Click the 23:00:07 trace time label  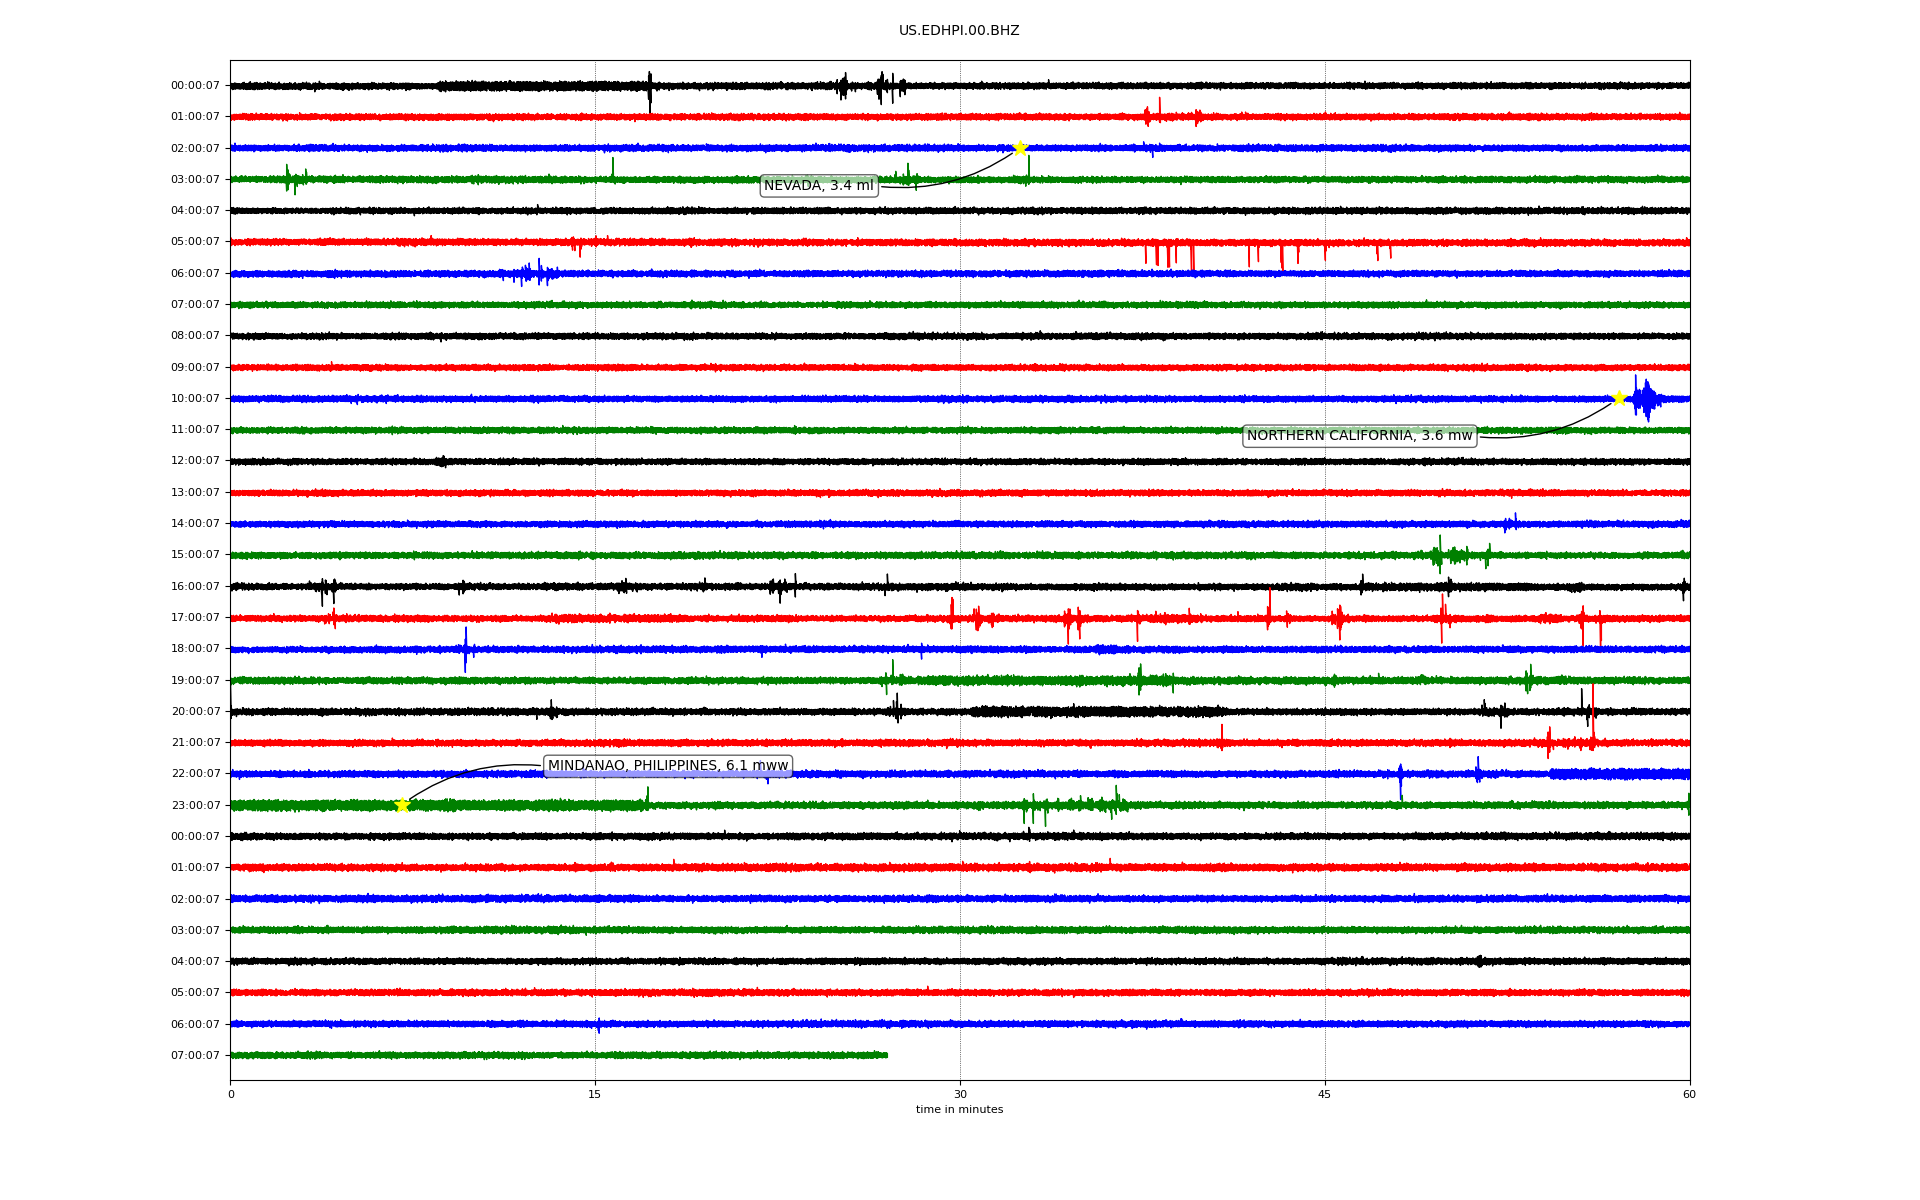(x=195, y=805)
